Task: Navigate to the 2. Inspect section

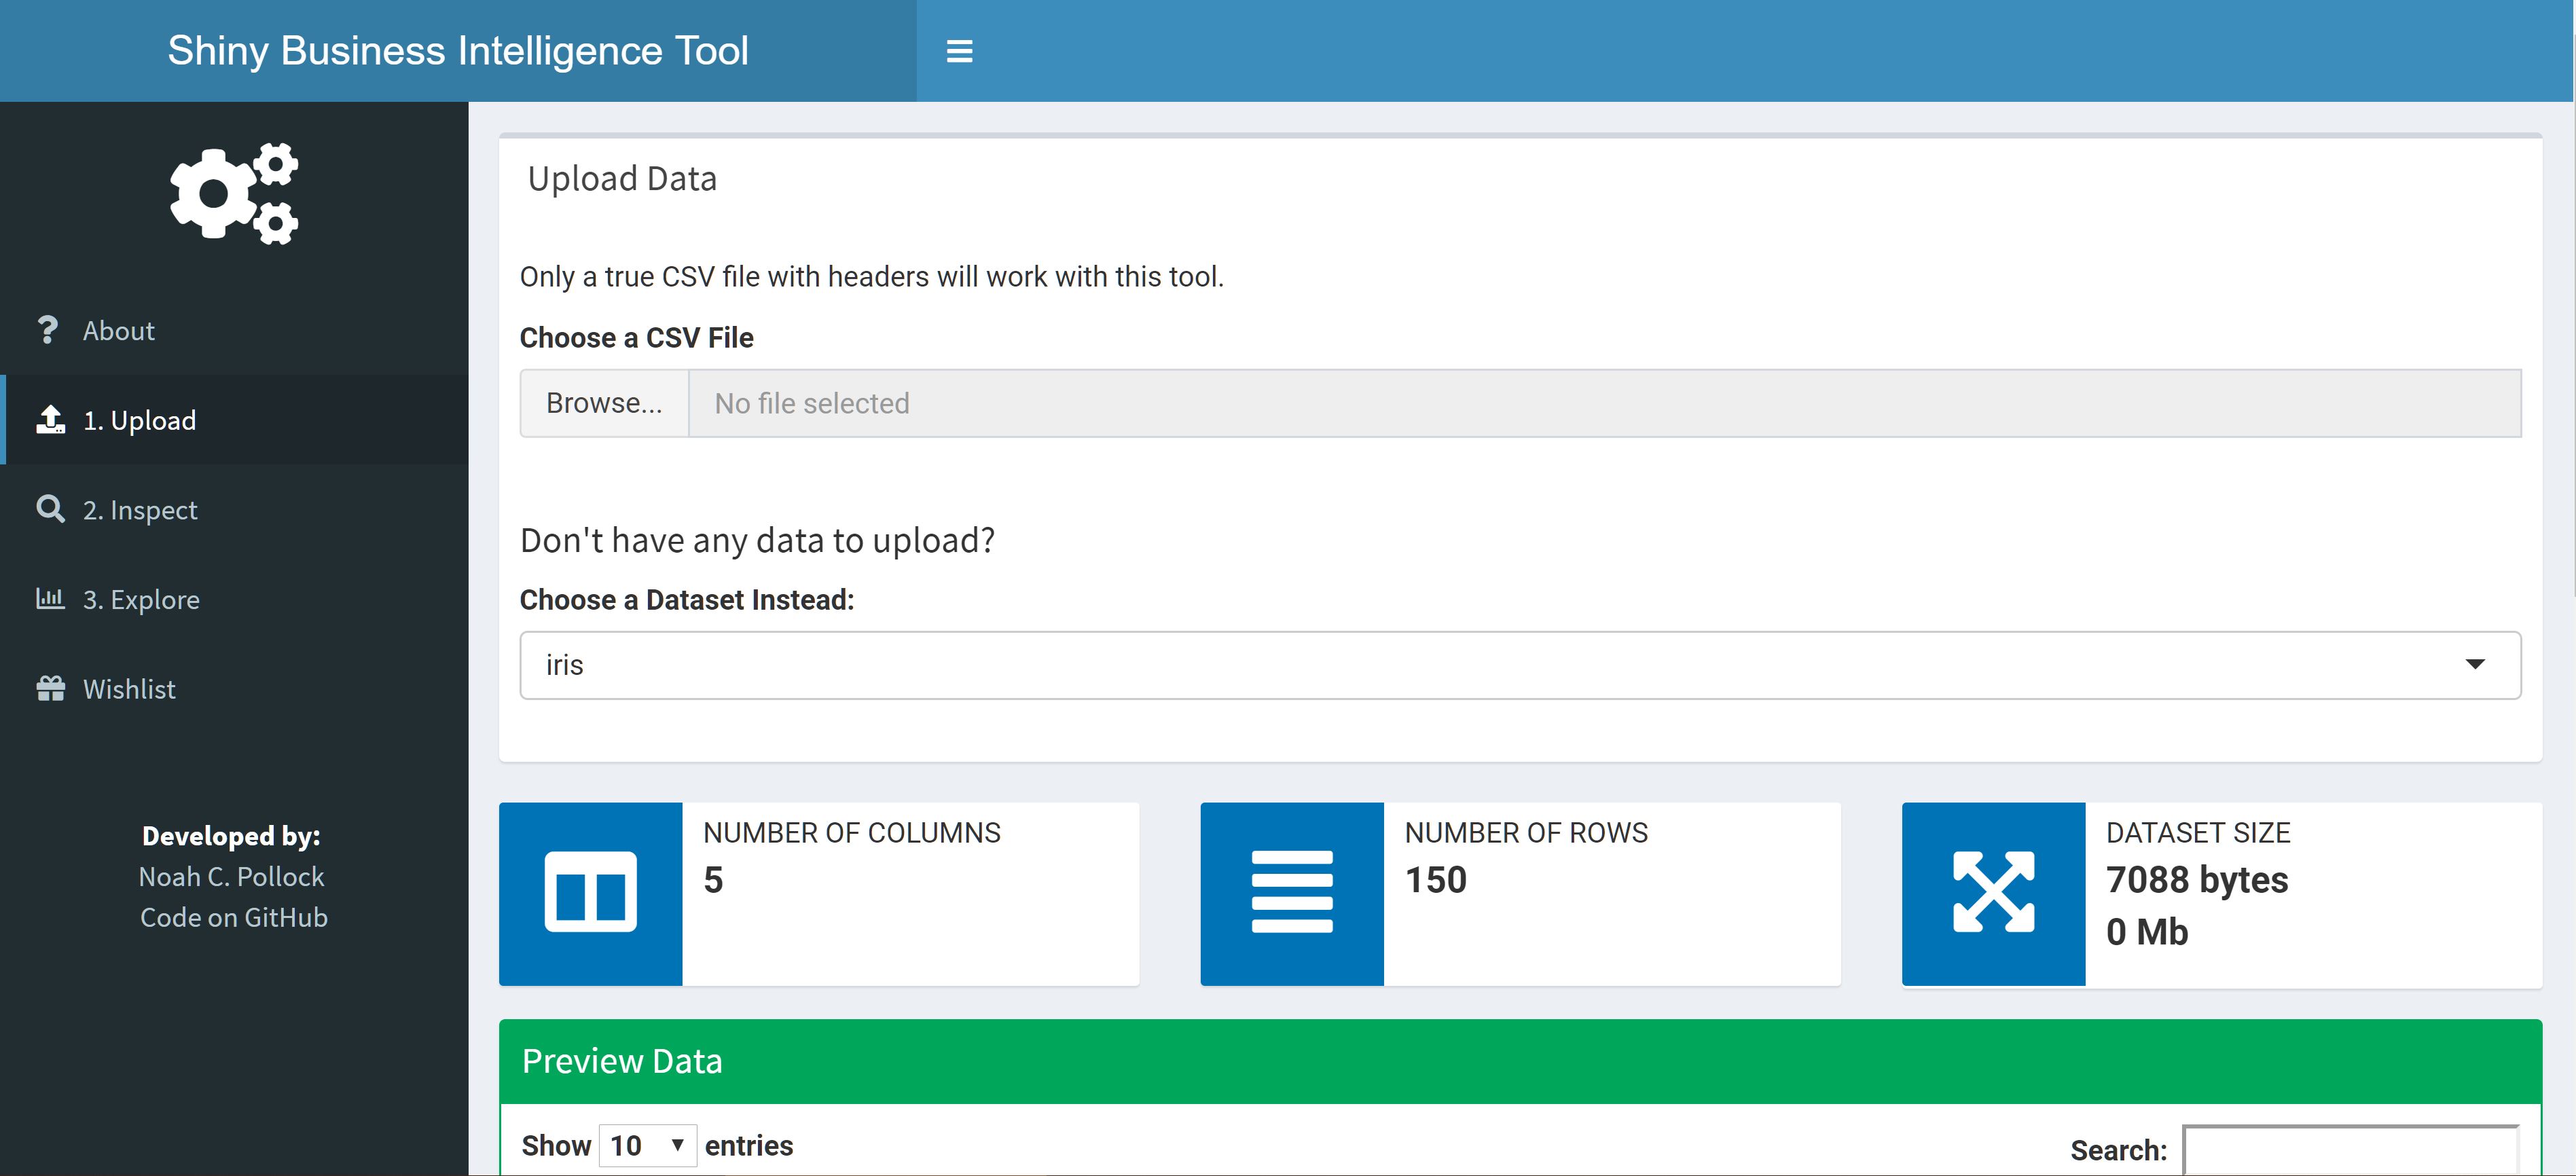Action: 141,509
